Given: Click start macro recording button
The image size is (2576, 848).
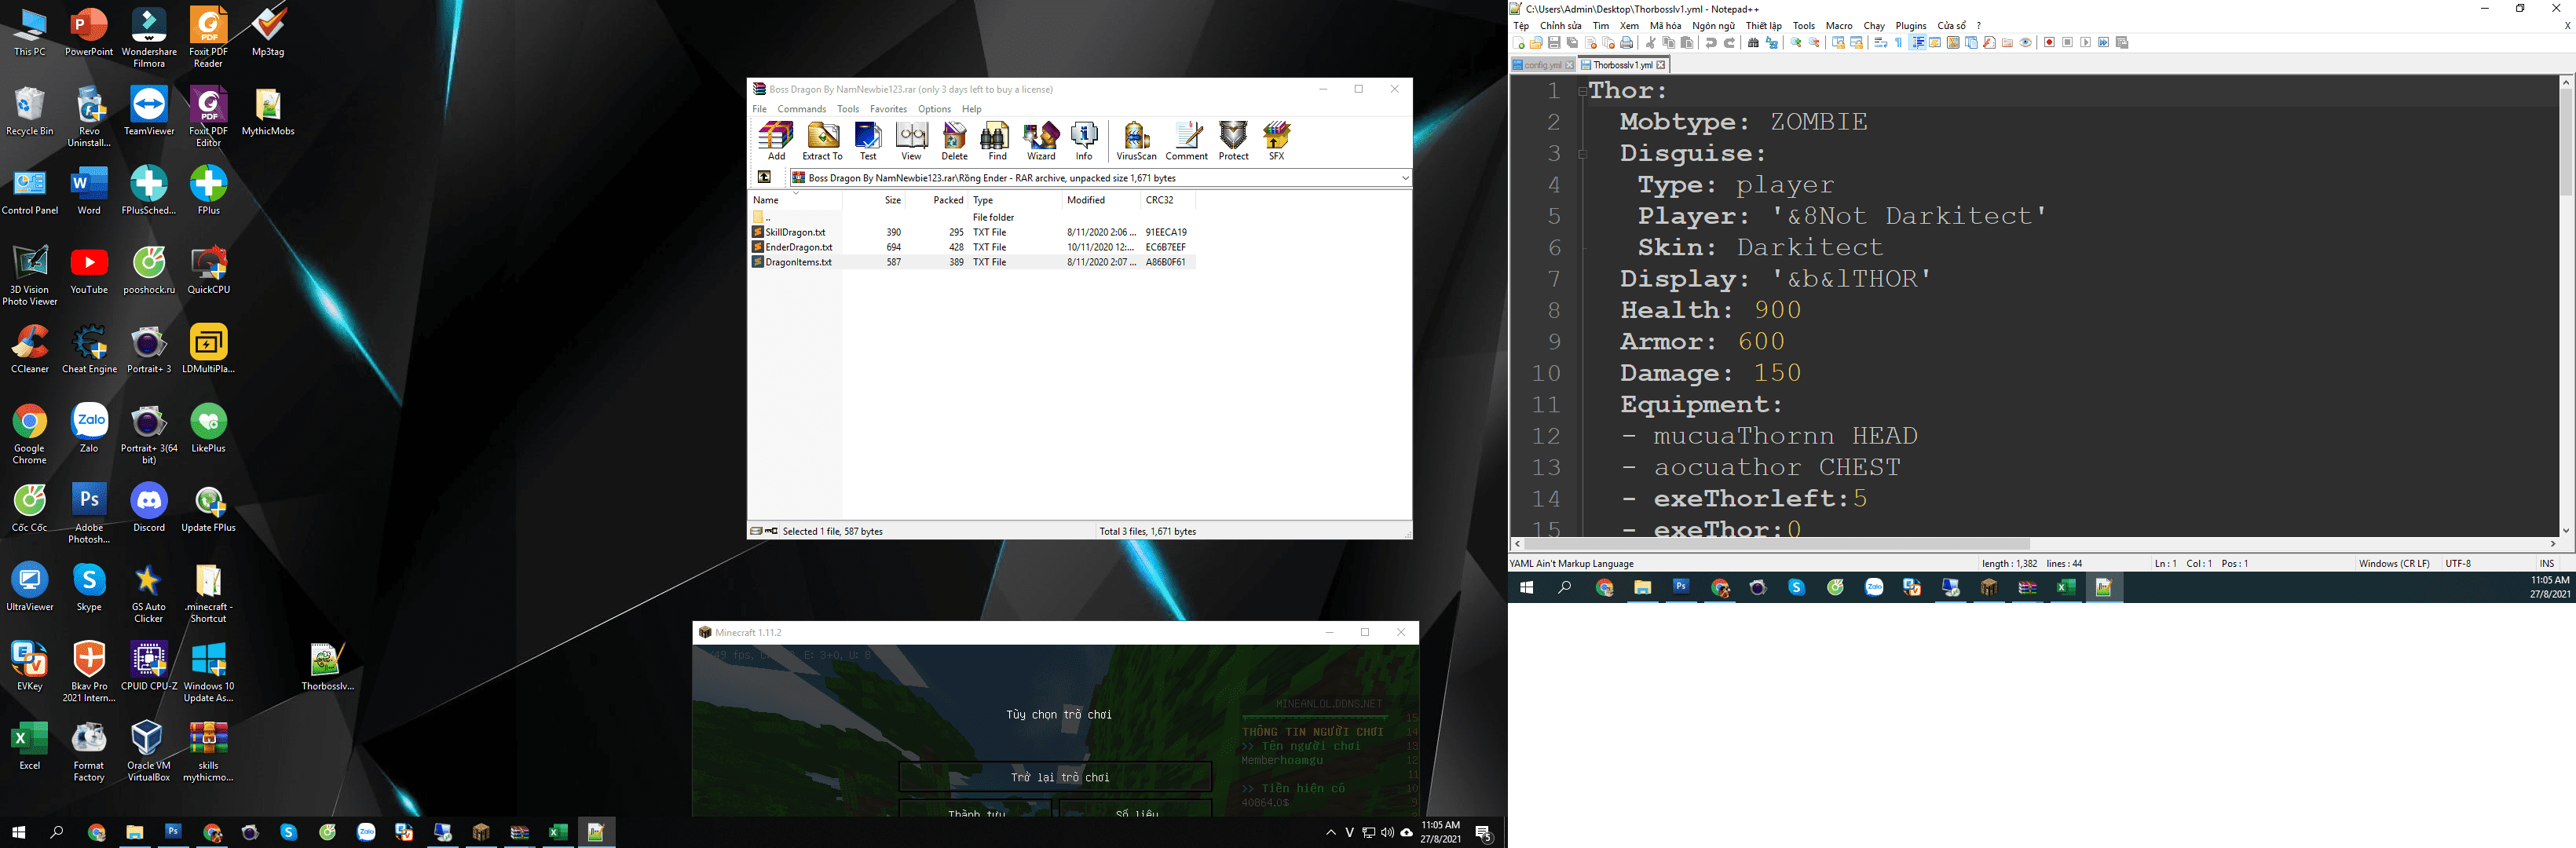Looking at the screenshot, I should coord(2049,43).
